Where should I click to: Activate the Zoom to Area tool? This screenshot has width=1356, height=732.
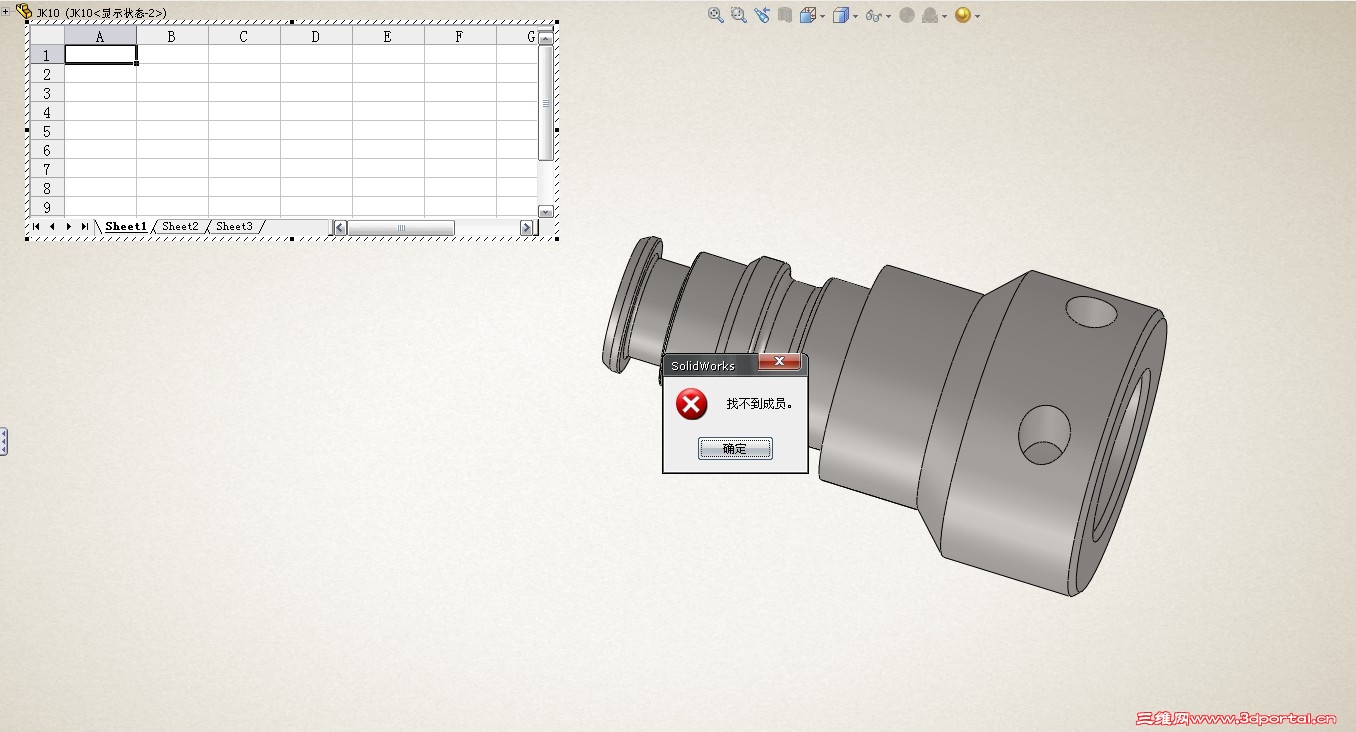tap(738, 15)
